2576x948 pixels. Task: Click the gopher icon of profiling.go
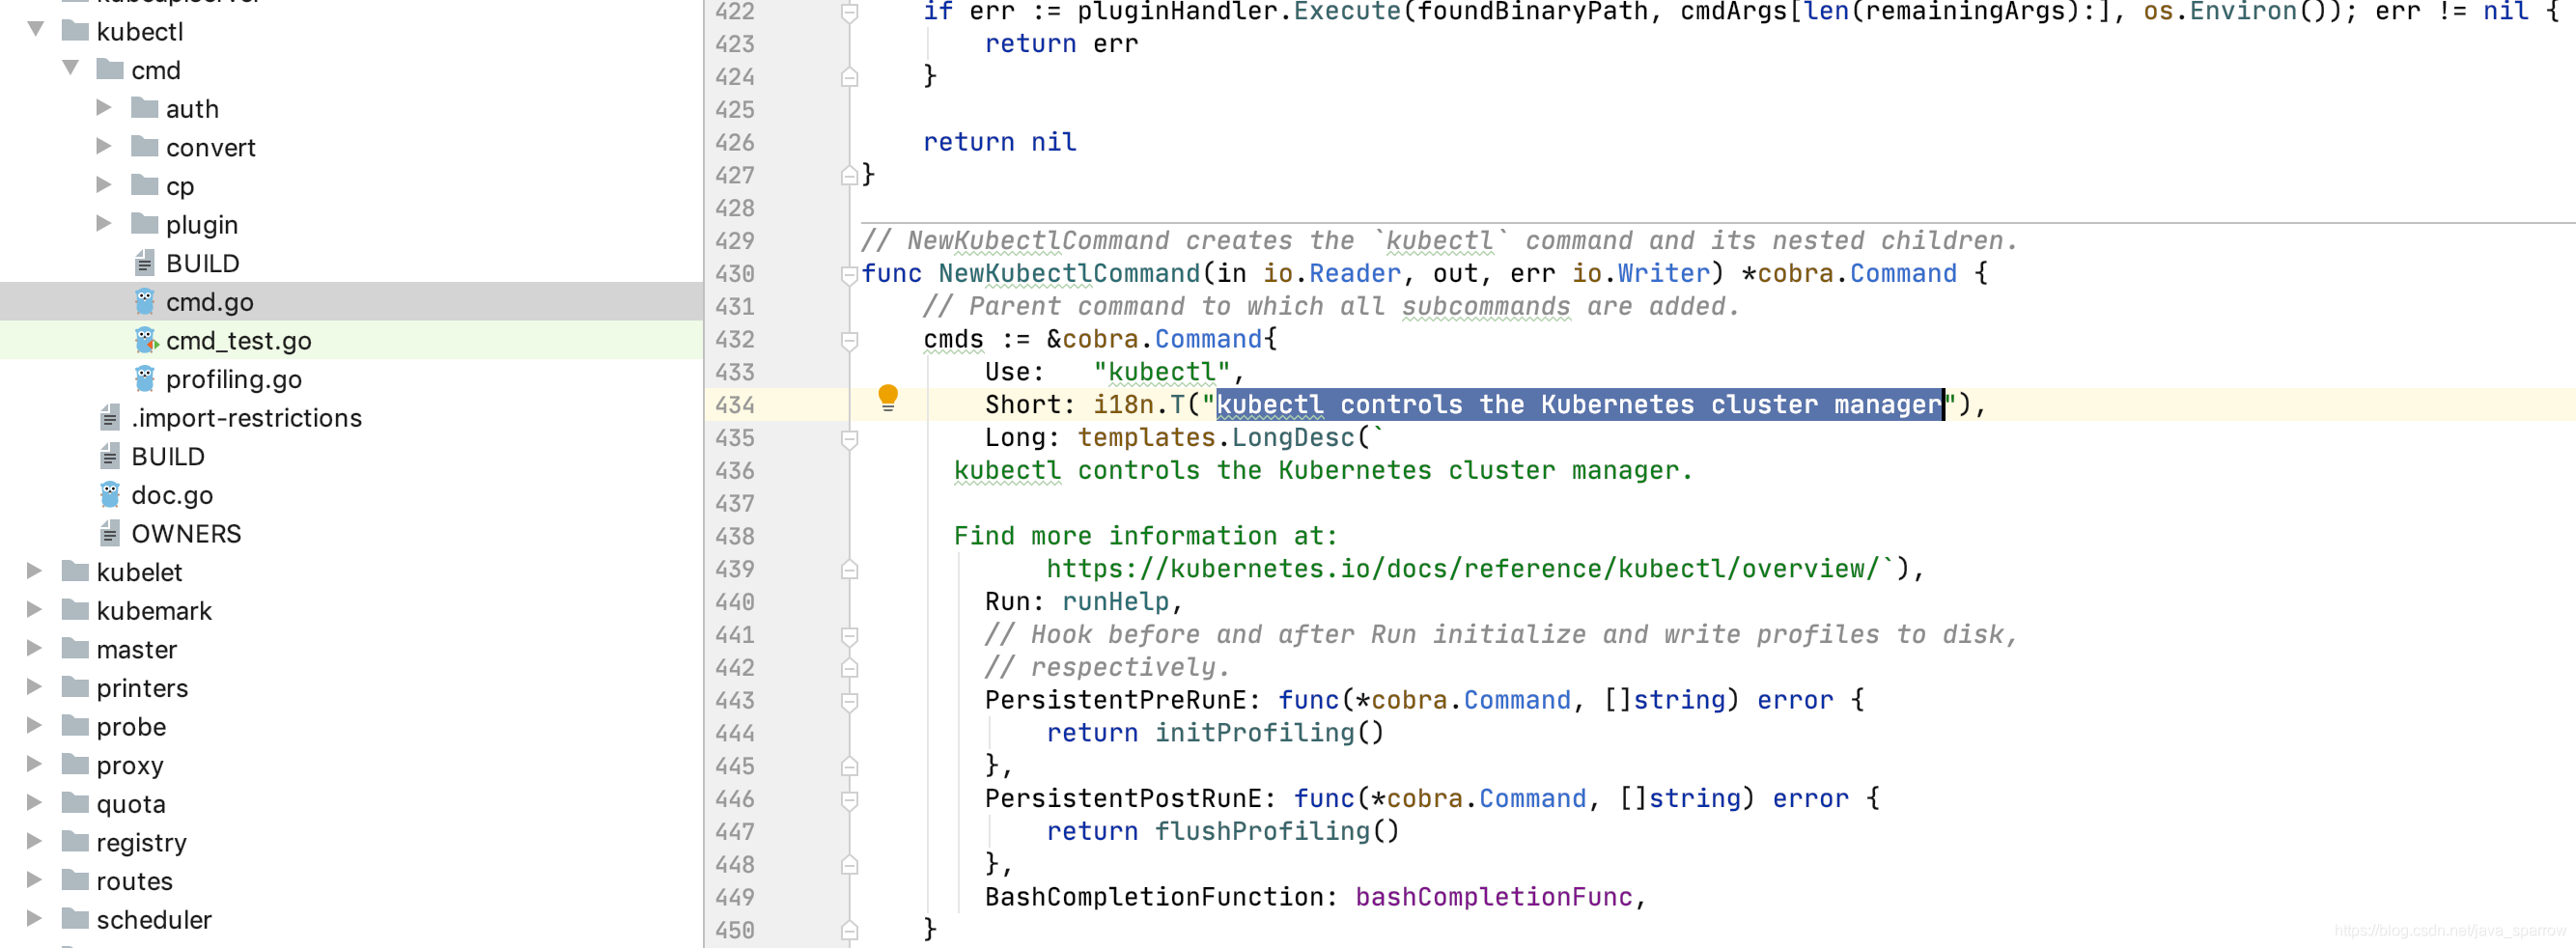pos(145,378)
